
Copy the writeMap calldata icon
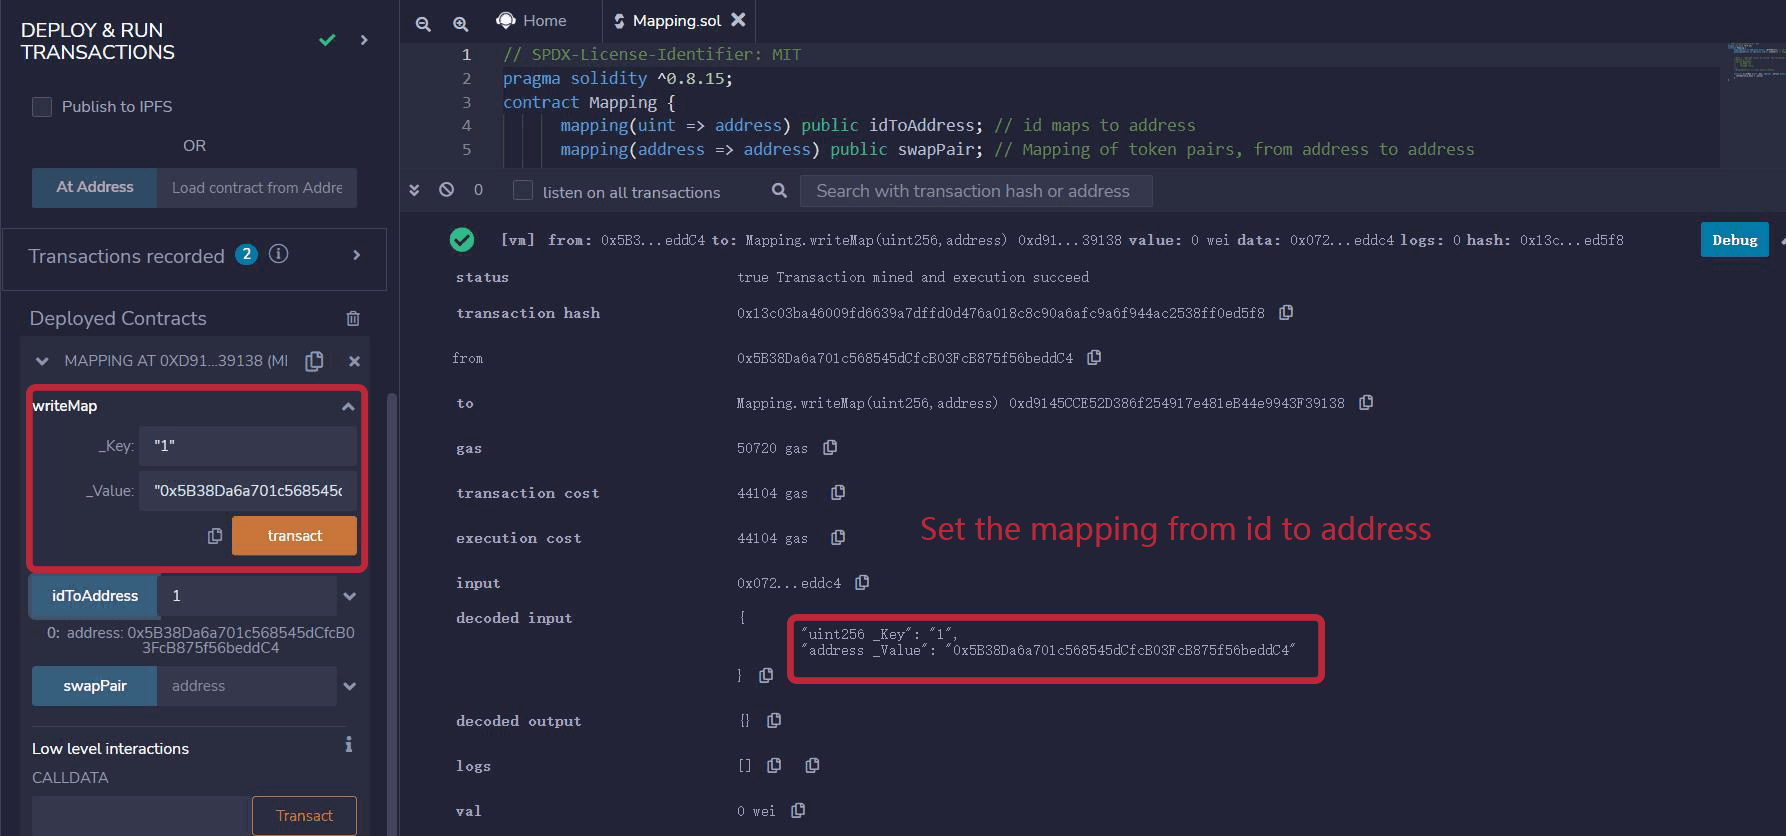(x=215, y=536)
